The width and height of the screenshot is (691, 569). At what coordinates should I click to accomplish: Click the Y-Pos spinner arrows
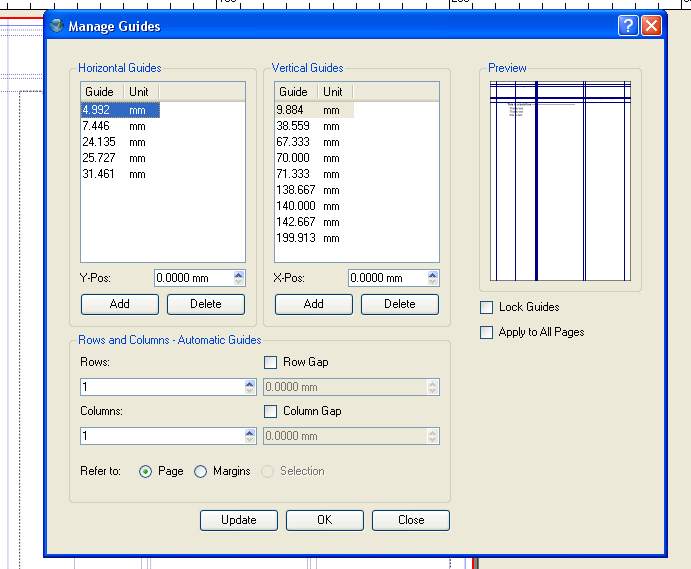tap(238, 278)
